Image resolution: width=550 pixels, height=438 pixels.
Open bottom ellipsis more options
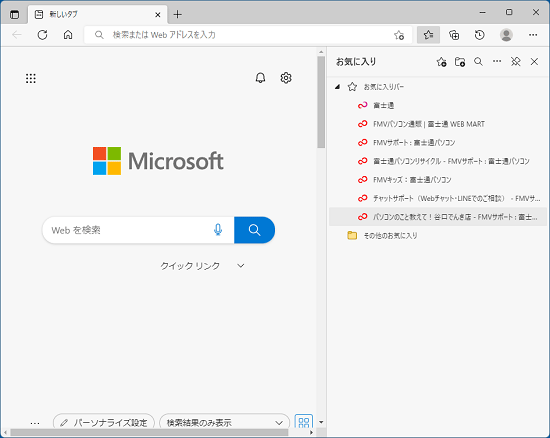click(x=35, y=423)
